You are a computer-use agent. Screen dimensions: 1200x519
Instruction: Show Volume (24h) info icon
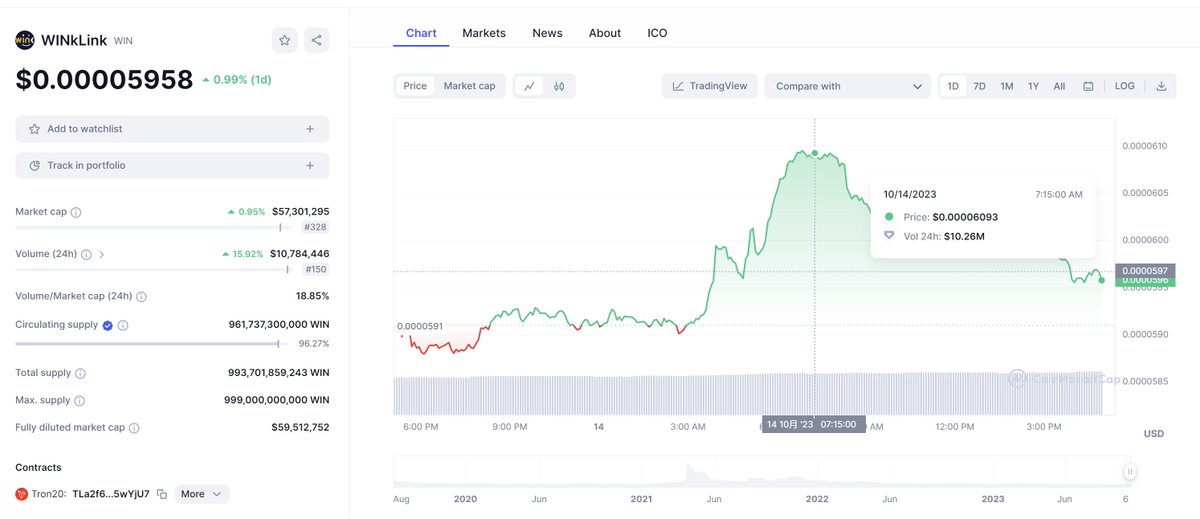pos(86,254)
